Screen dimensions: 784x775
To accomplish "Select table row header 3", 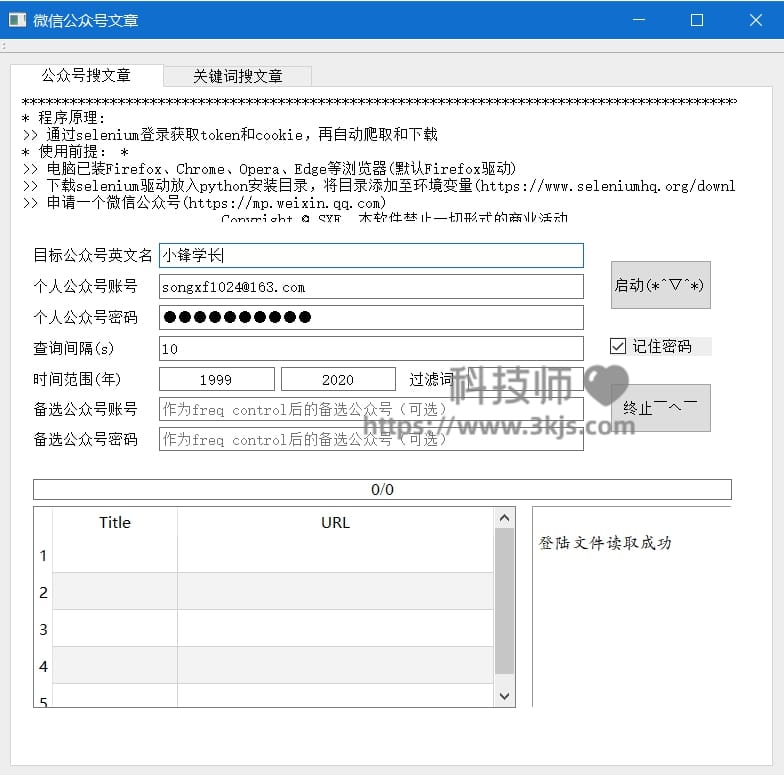I will (43, 629).
